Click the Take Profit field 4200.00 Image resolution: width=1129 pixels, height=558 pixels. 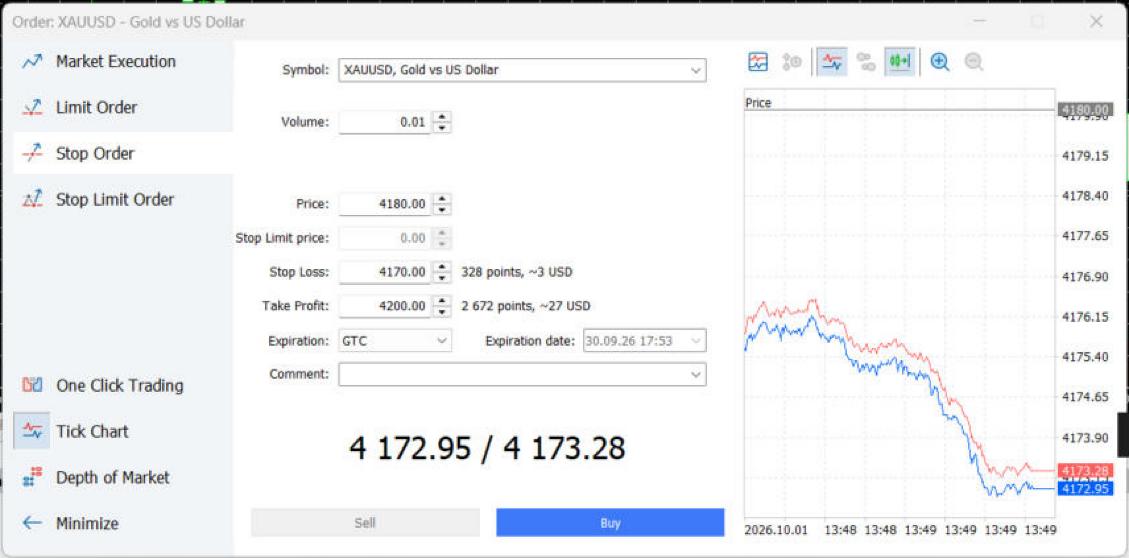pos(385,307)
